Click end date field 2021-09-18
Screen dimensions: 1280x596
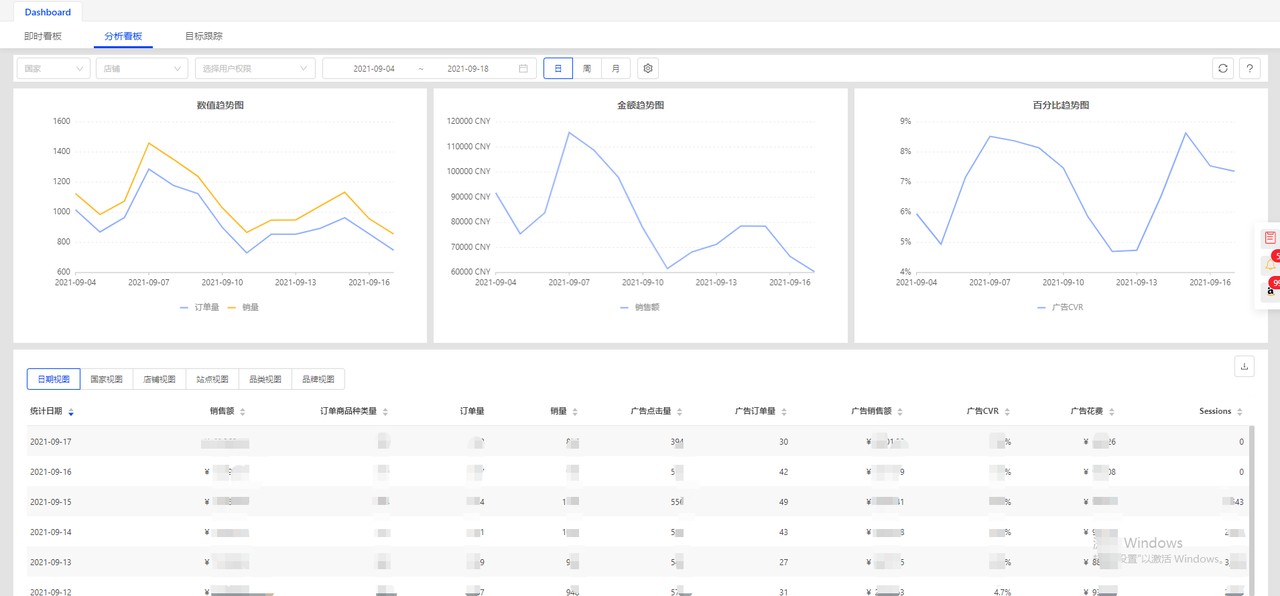click(468, 68)
